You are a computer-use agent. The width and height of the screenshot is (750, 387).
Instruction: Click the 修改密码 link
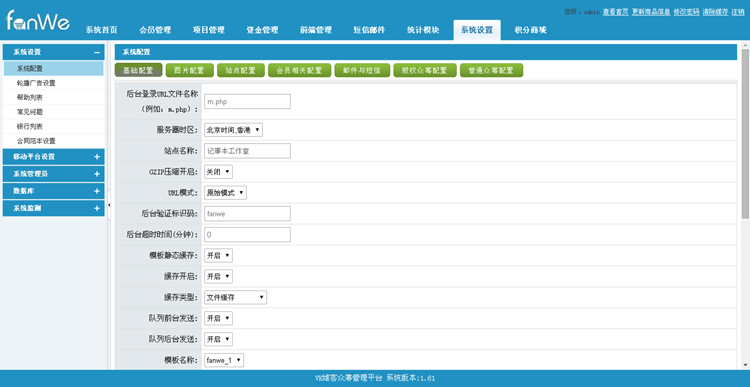[x=686, y=12]
